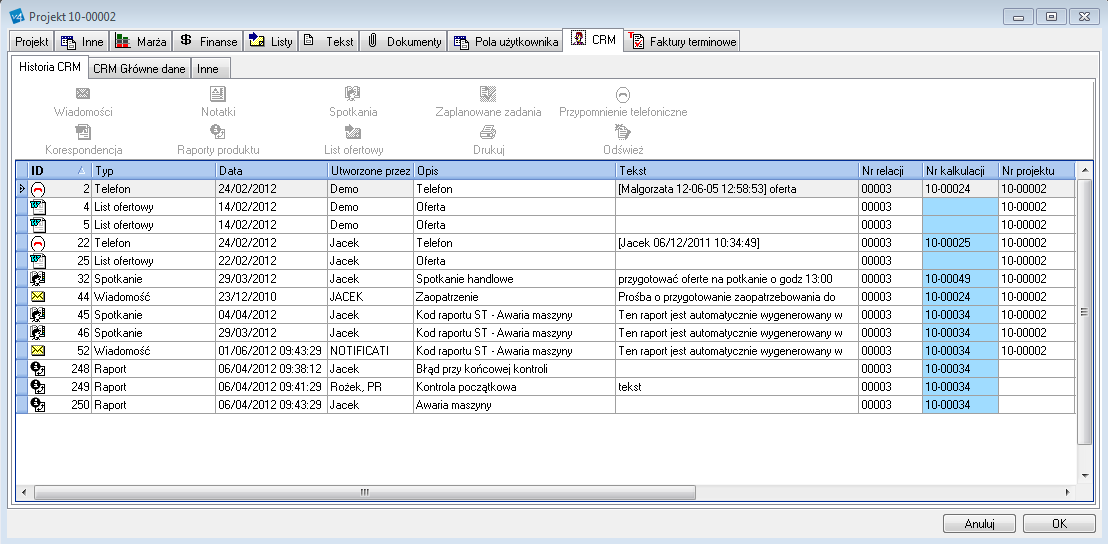Screen dimensions: 1108x544
Task: Click the List ofertowy toolbar icon
Action: (353, 131)
